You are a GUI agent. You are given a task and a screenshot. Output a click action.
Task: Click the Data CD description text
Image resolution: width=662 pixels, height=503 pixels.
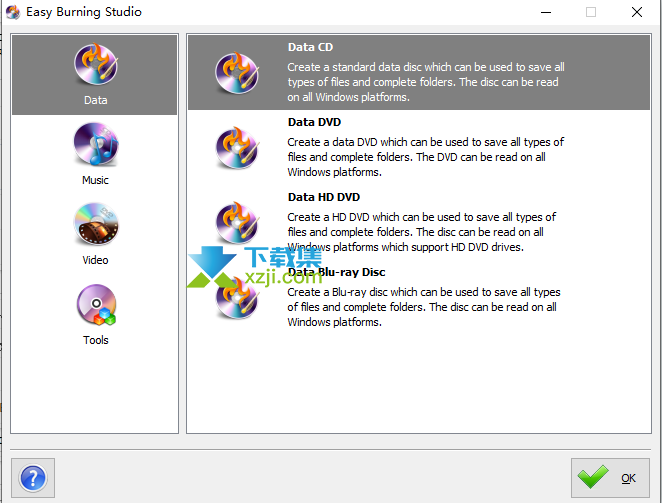426,82
